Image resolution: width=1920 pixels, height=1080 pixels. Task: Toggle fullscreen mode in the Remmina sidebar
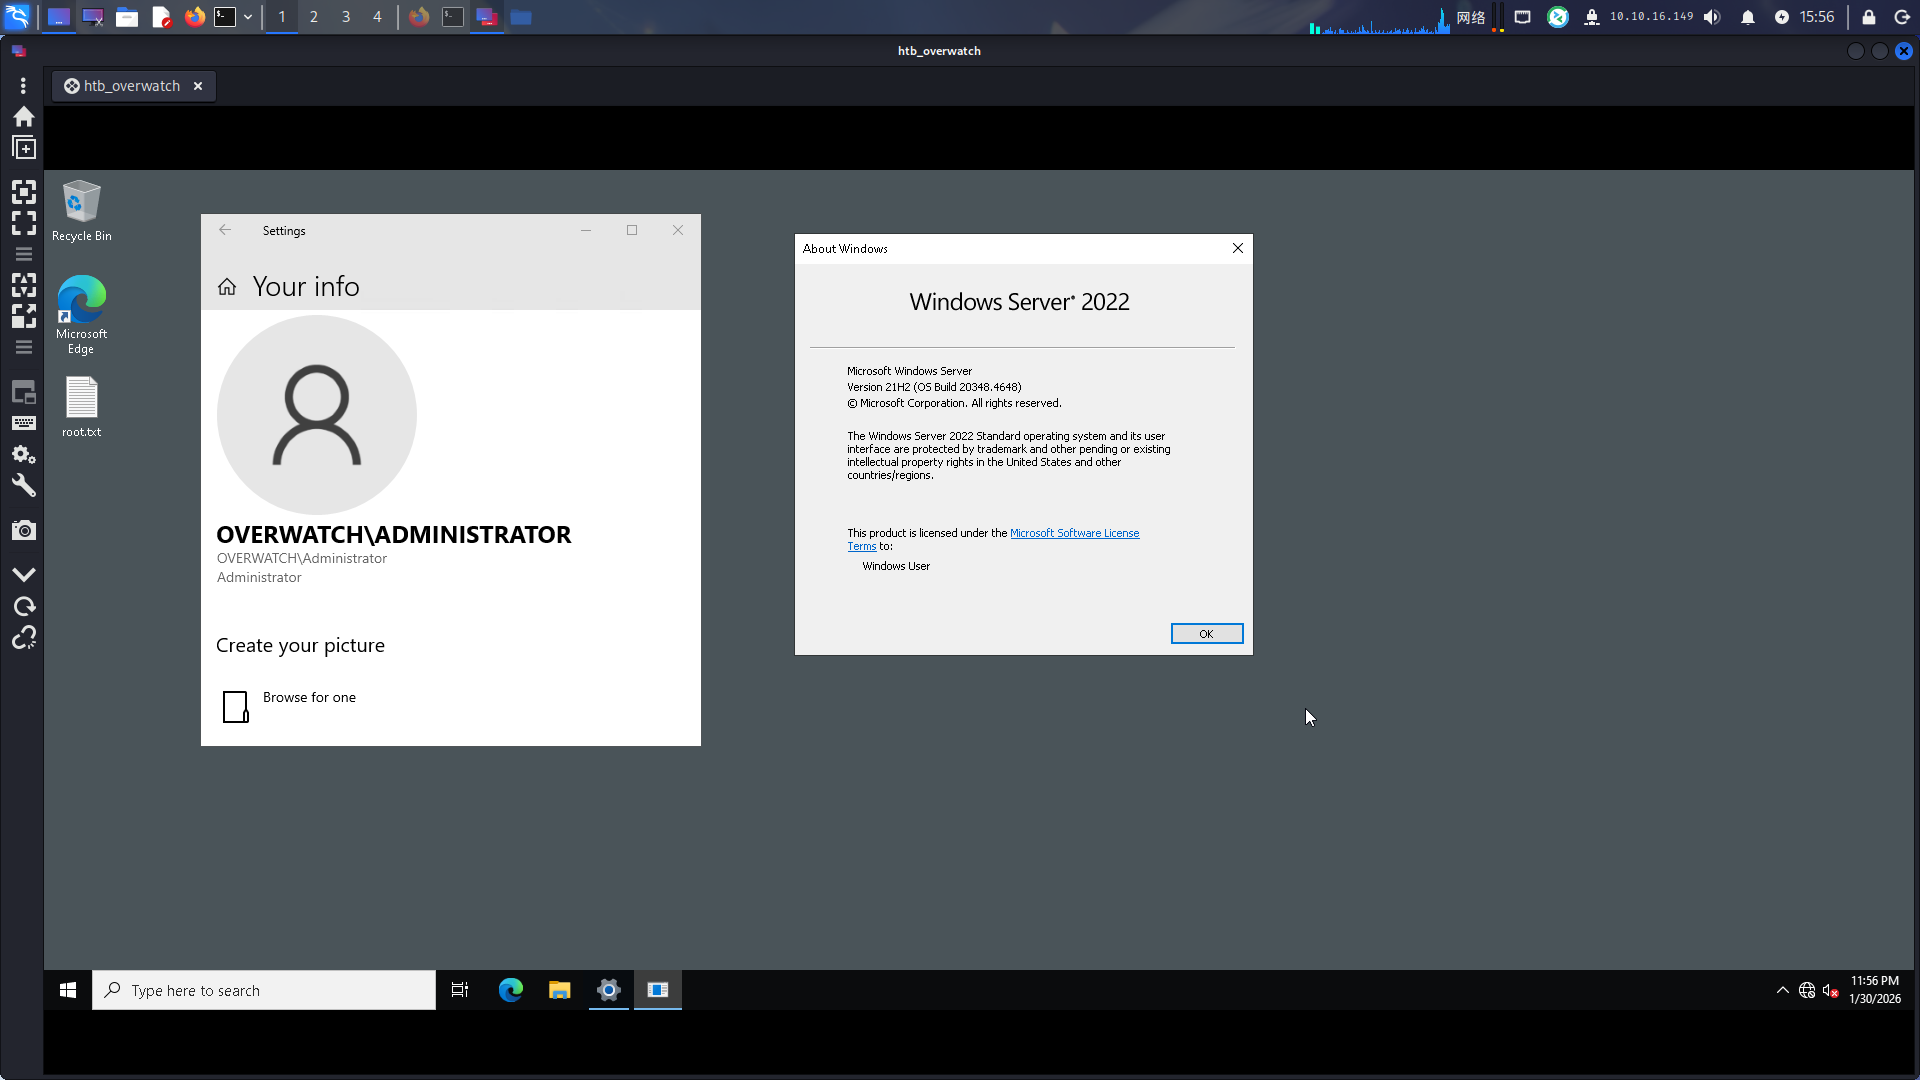(x=24, y=222)
